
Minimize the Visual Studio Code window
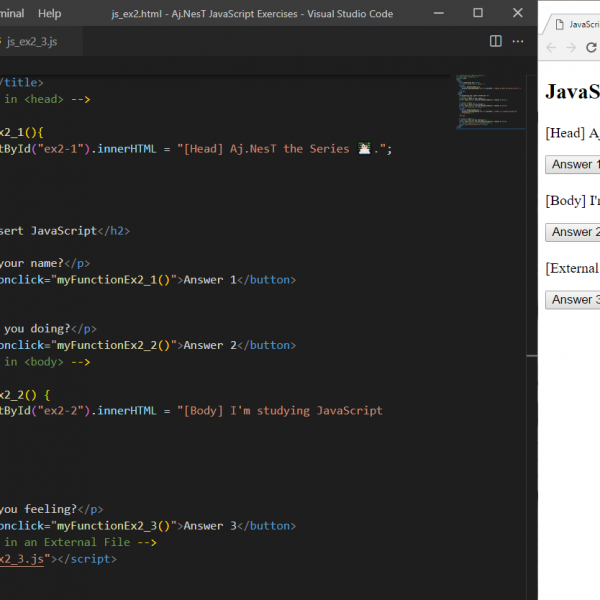click(x=438, y=13)
